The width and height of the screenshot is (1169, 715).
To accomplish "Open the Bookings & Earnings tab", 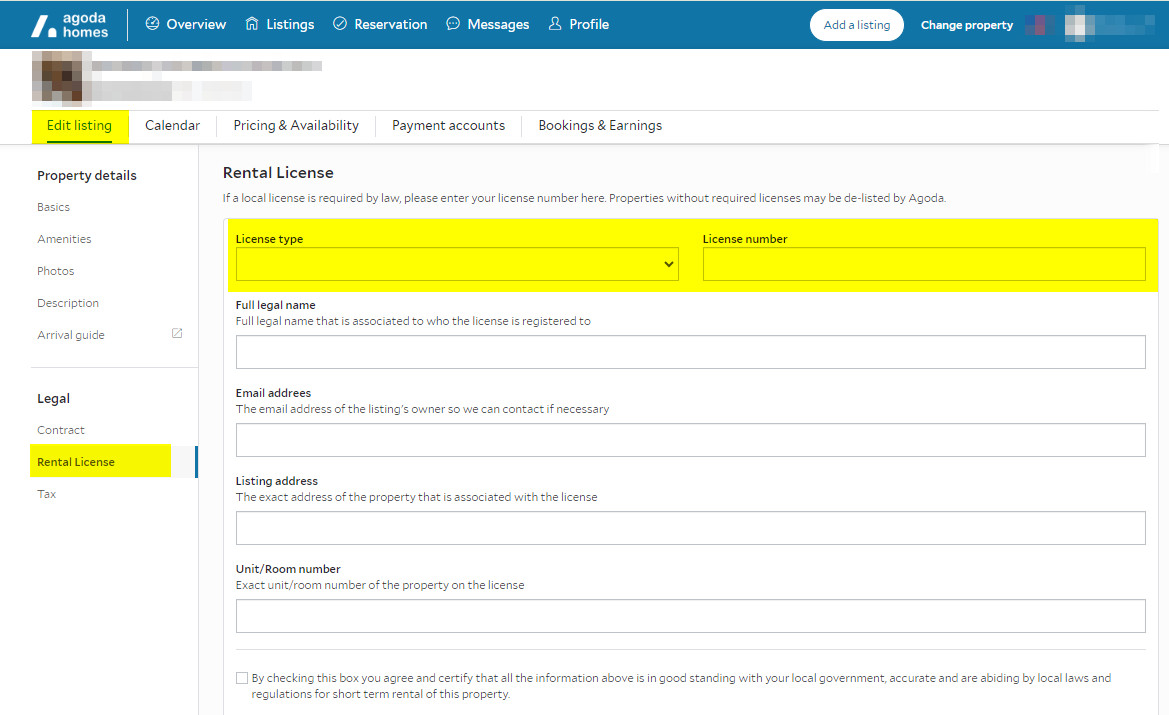I will click(600, 126).
